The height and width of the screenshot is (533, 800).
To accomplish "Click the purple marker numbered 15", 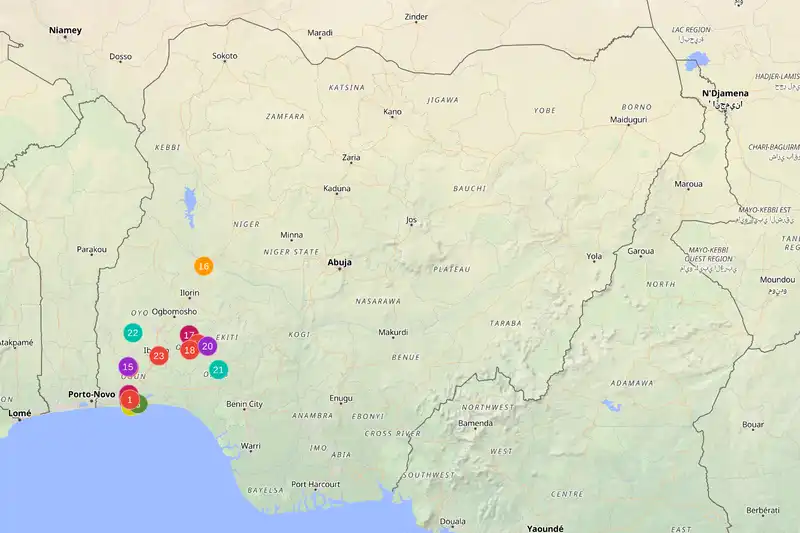I will [x=128, y=367].
